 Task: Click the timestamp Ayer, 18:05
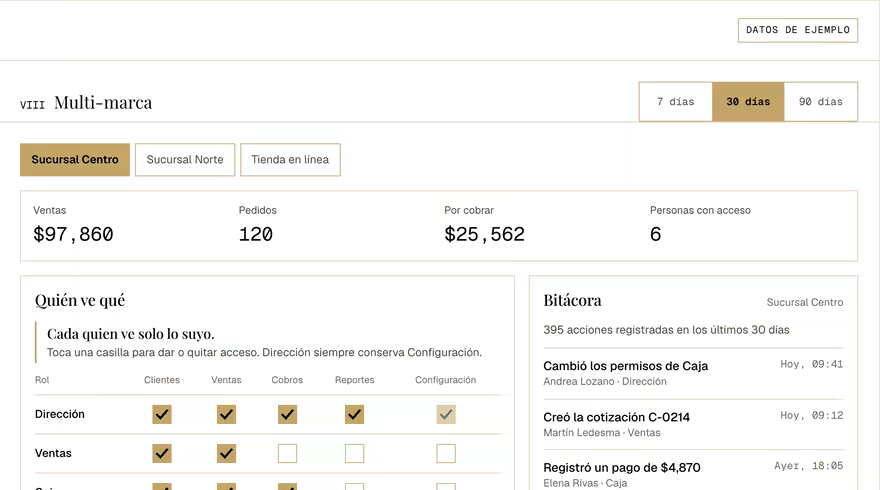tap(809, 466)
